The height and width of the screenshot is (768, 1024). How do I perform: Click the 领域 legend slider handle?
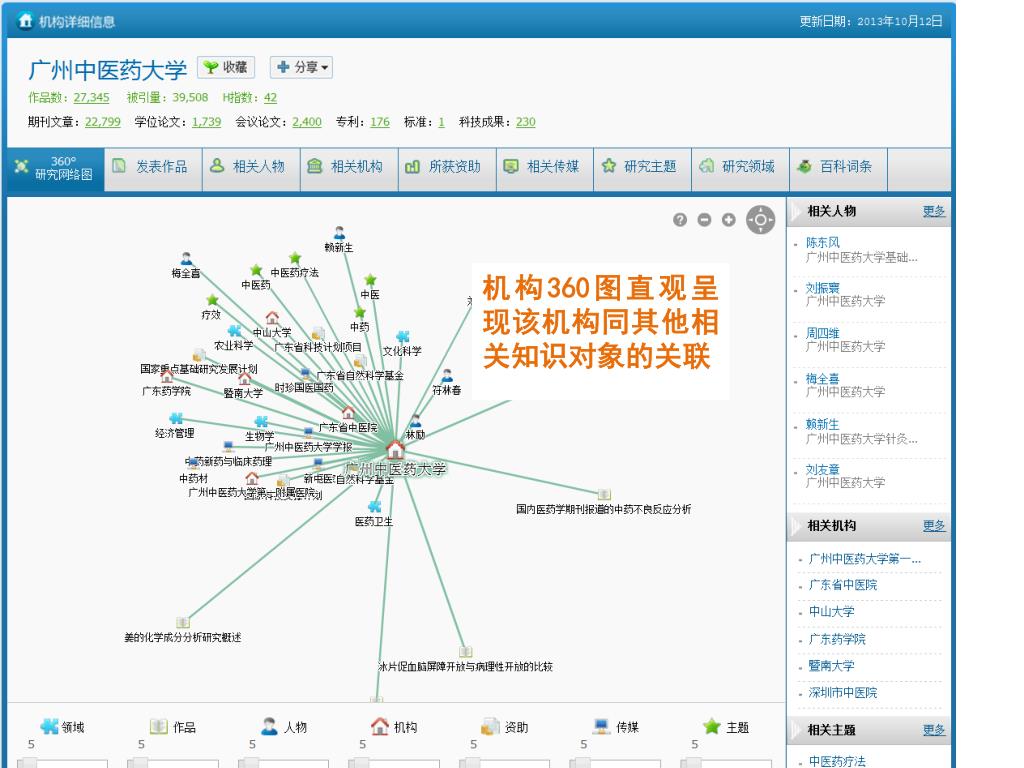28,762
